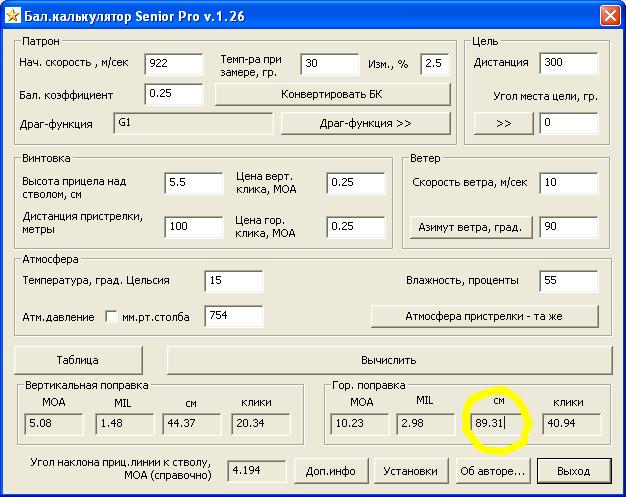
Task: Focus the Скорость ветра input field
Action: pyautogui.click(x=568, y=183)
